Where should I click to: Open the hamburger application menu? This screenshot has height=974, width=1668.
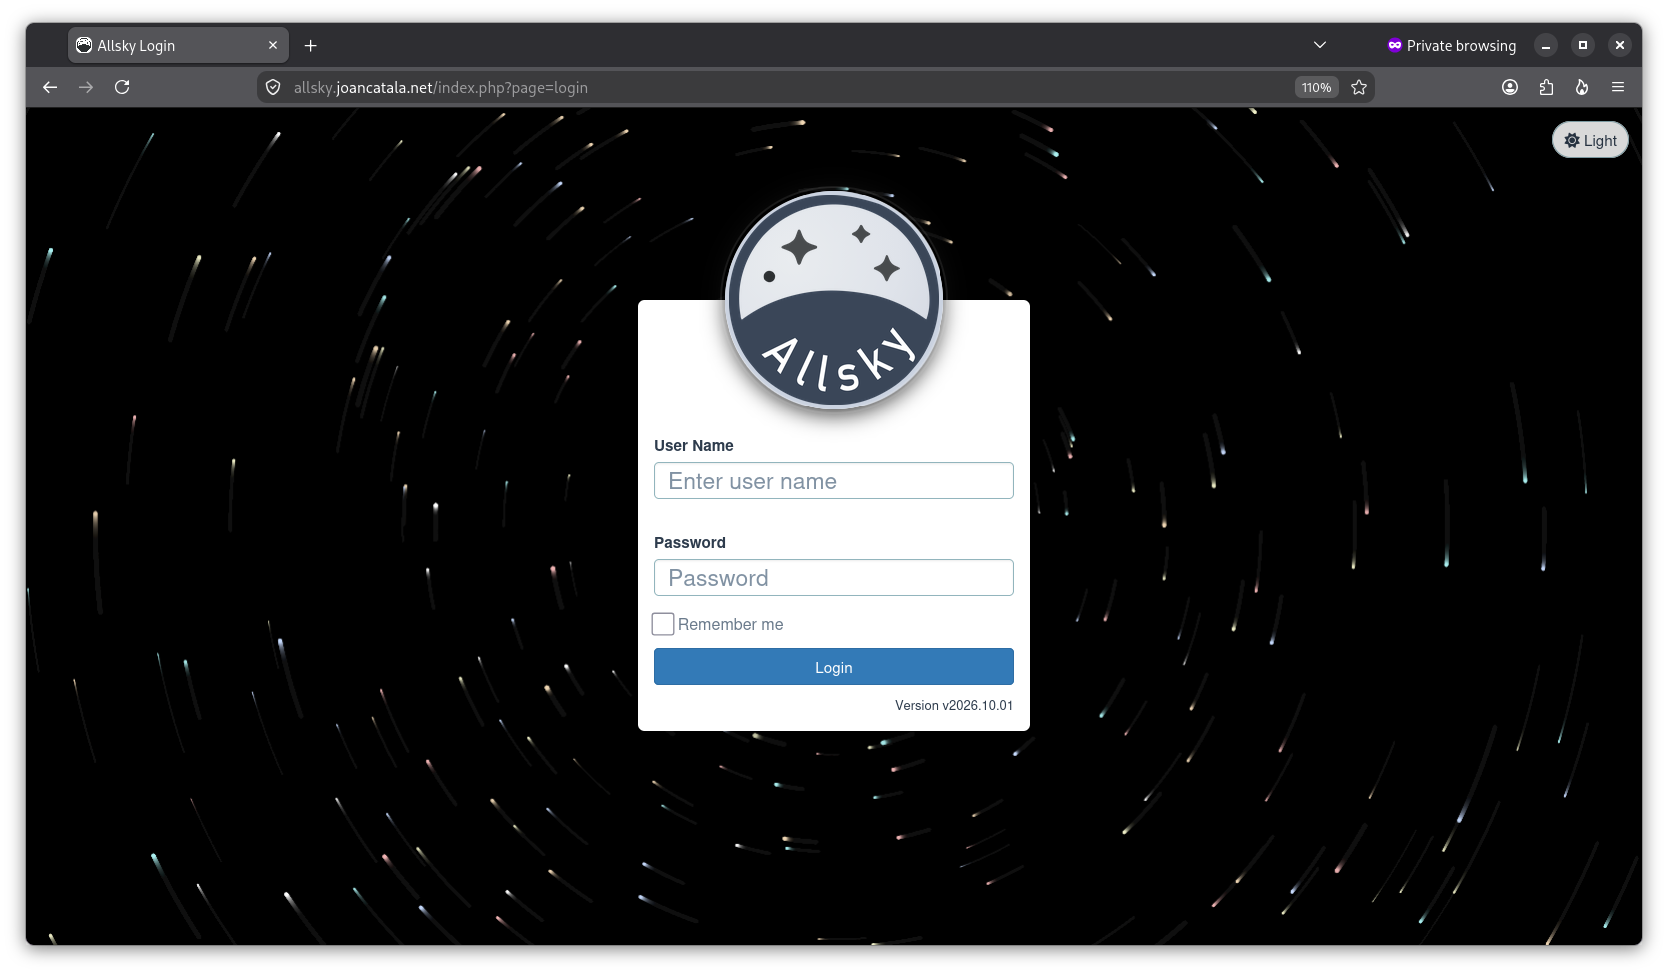point(1618,87)
